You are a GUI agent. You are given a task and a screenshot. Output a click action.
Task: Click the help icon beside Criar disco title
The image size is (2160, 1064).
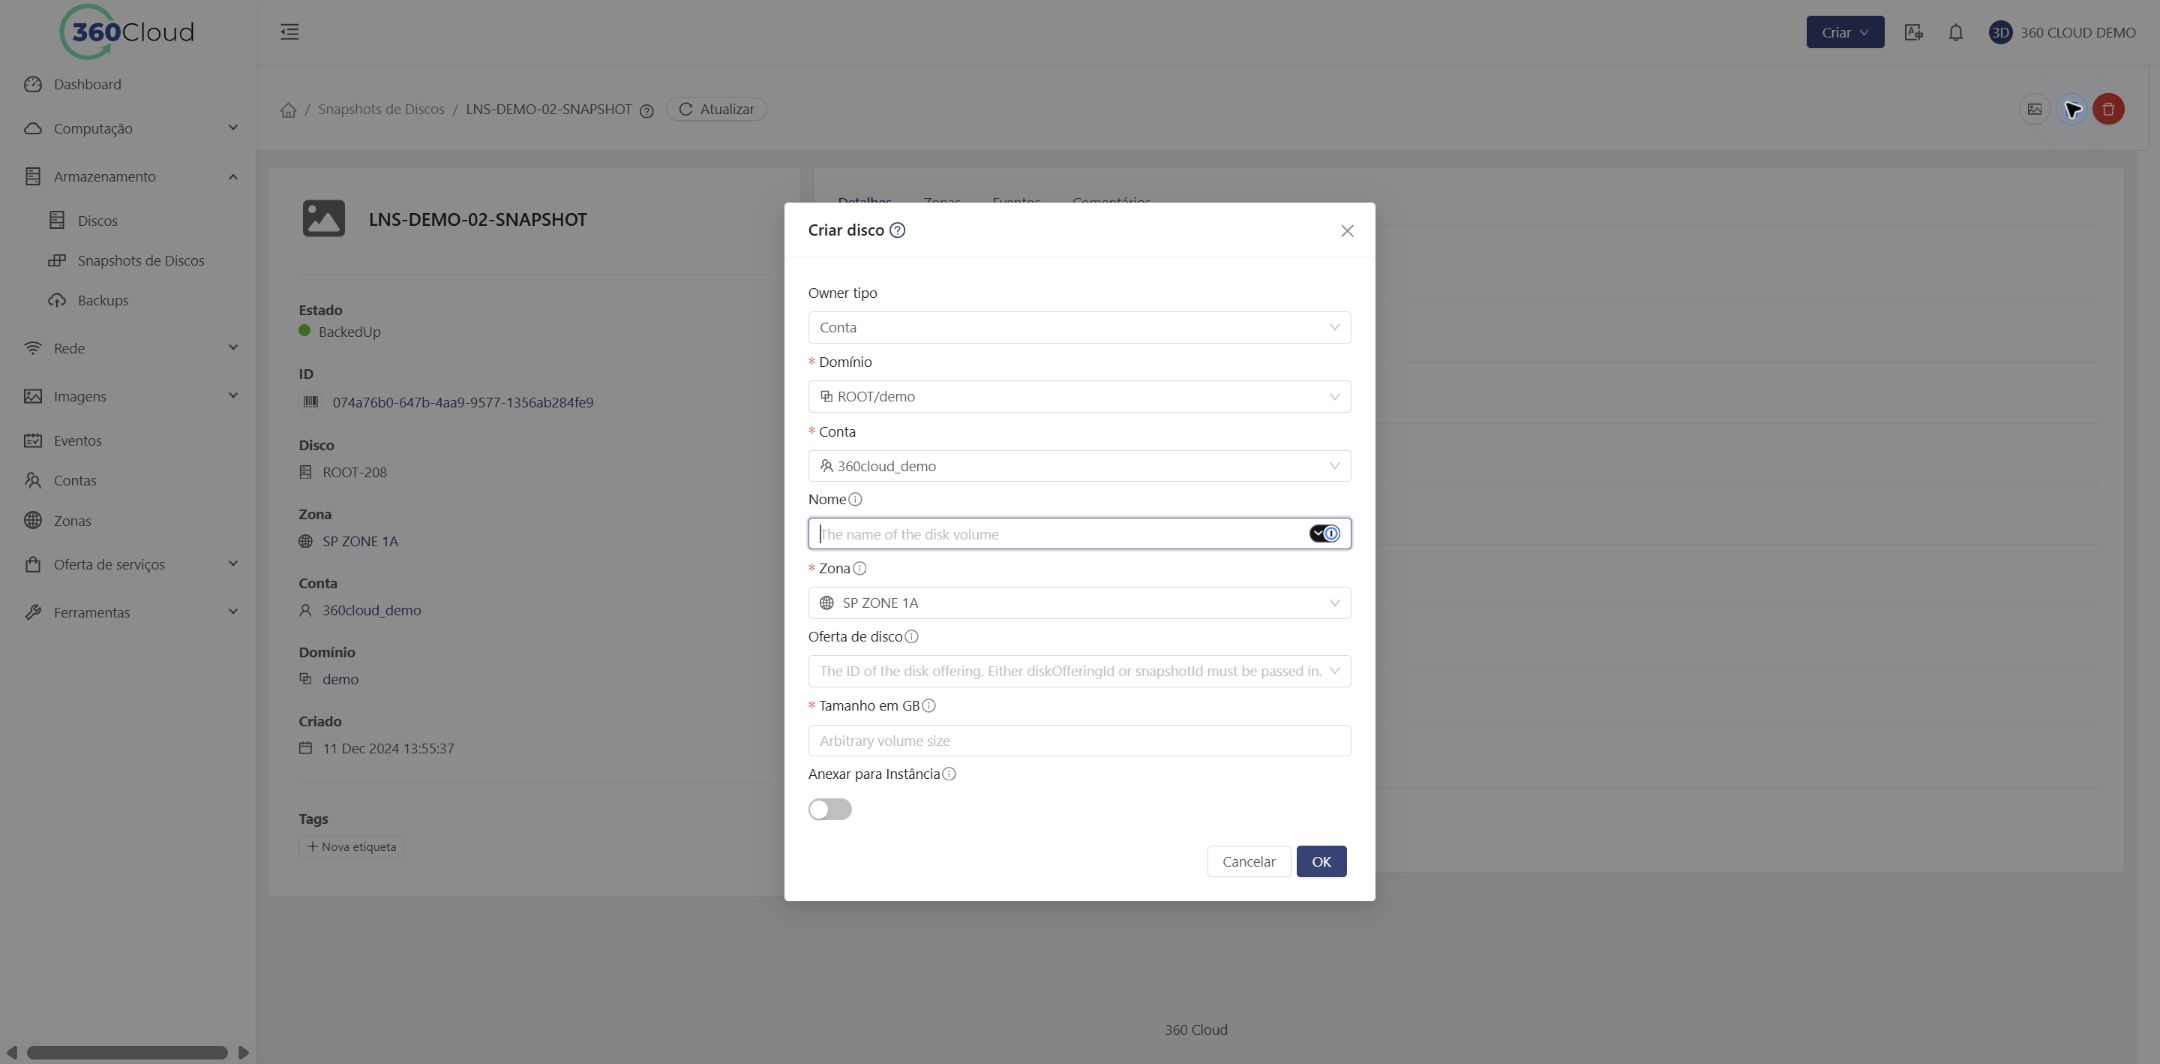[897, 230]
